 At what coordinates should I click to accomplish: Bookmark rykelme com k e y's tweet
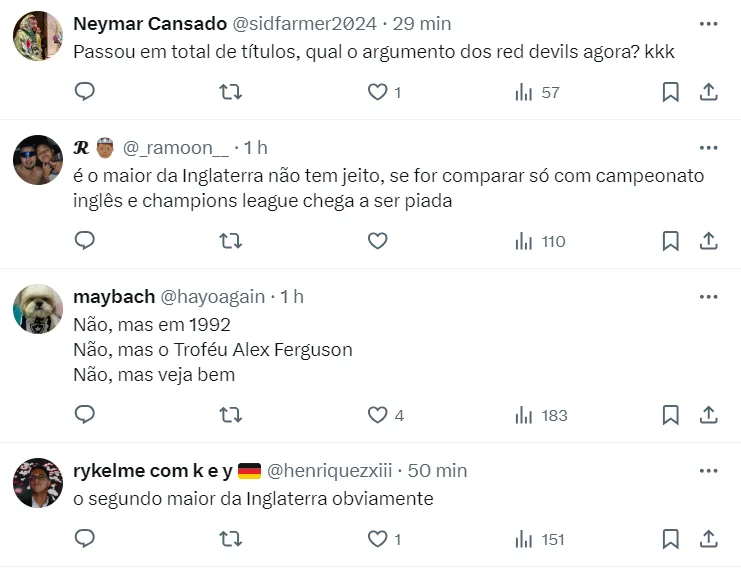click(x=671, y=539)
